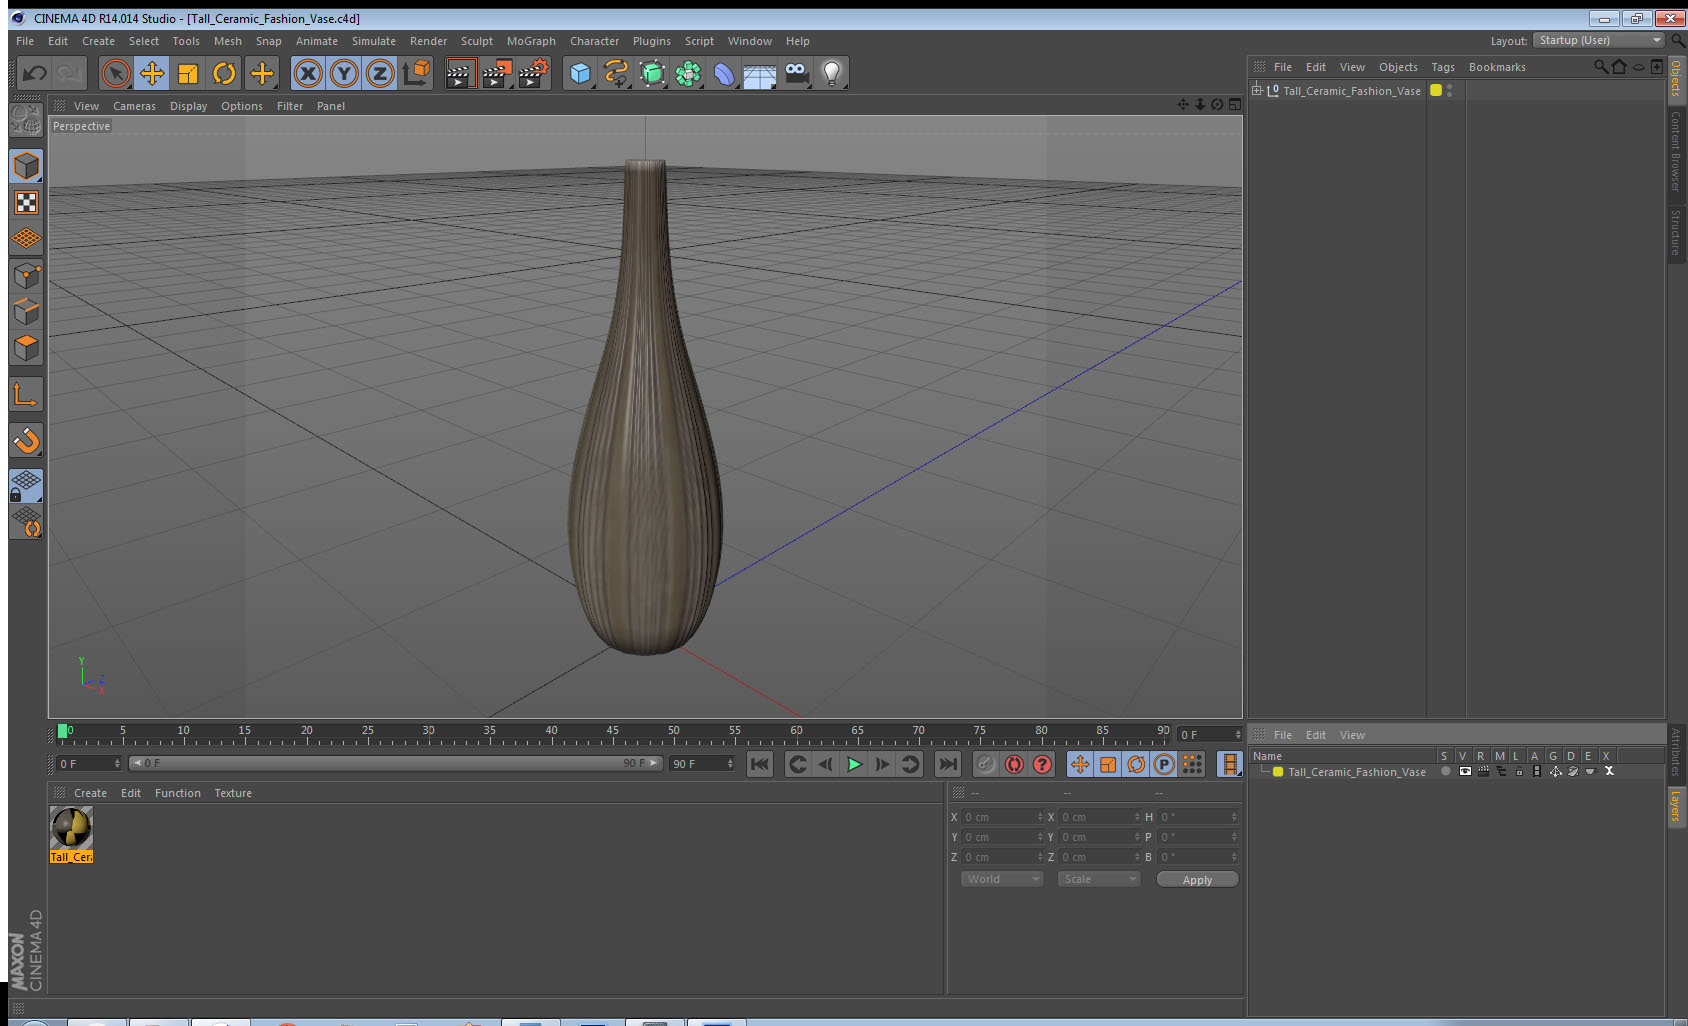Open the array modeling objects
The height and width of the screenshot is (1026, 1688).
pyautogui.click(x=688, y=73)
